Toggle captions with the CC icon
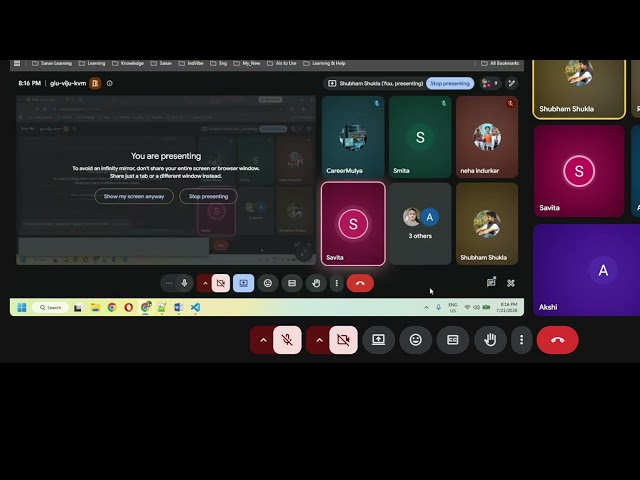This screenshot has width=640, height=480. coord(453,340)
